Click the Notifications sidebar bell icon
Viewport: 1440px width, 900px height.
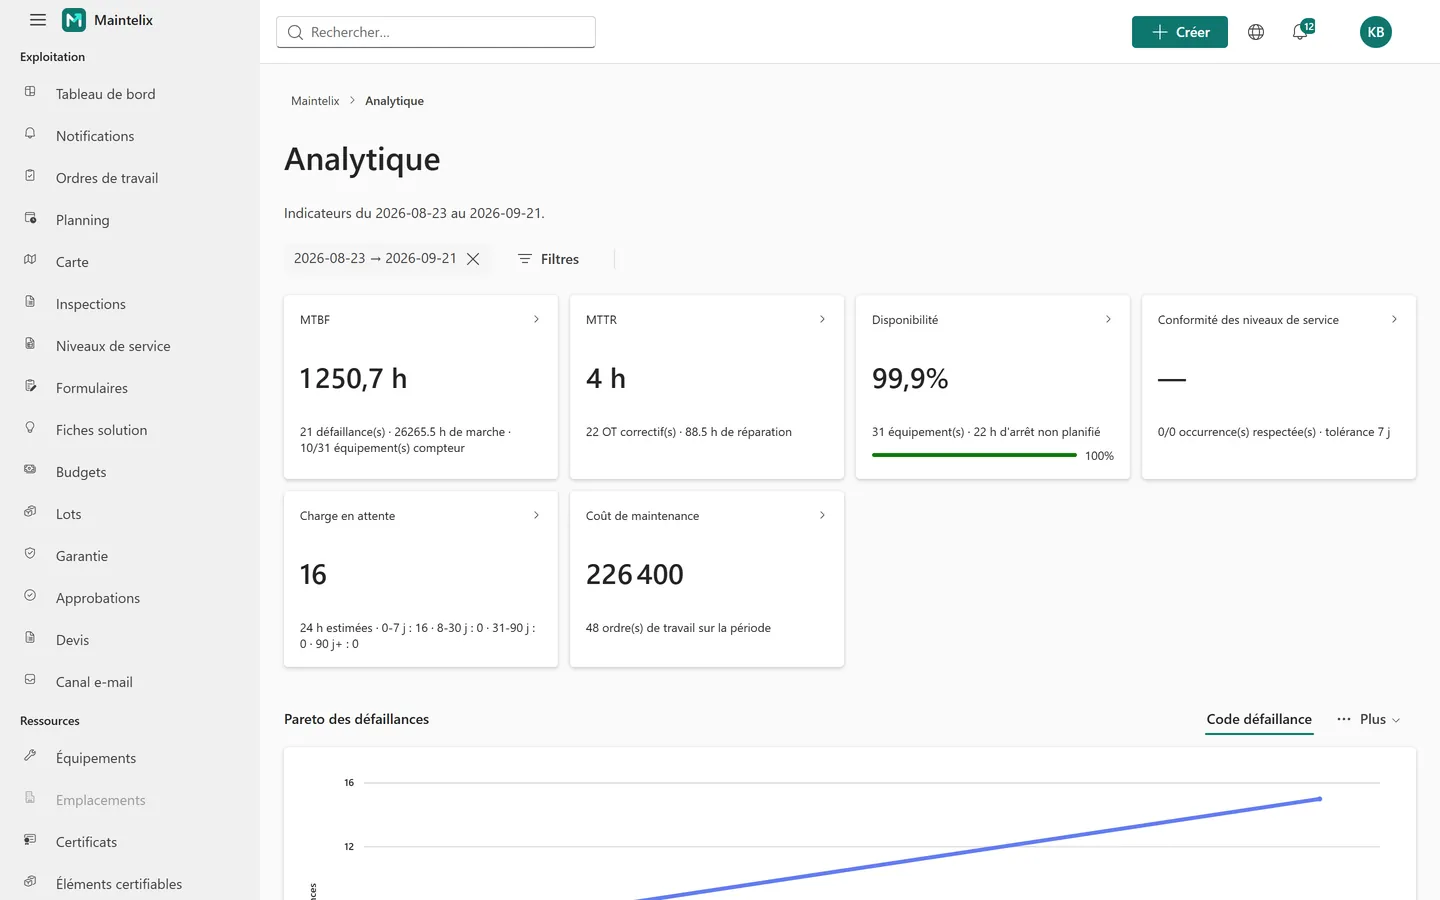[30, 134]
